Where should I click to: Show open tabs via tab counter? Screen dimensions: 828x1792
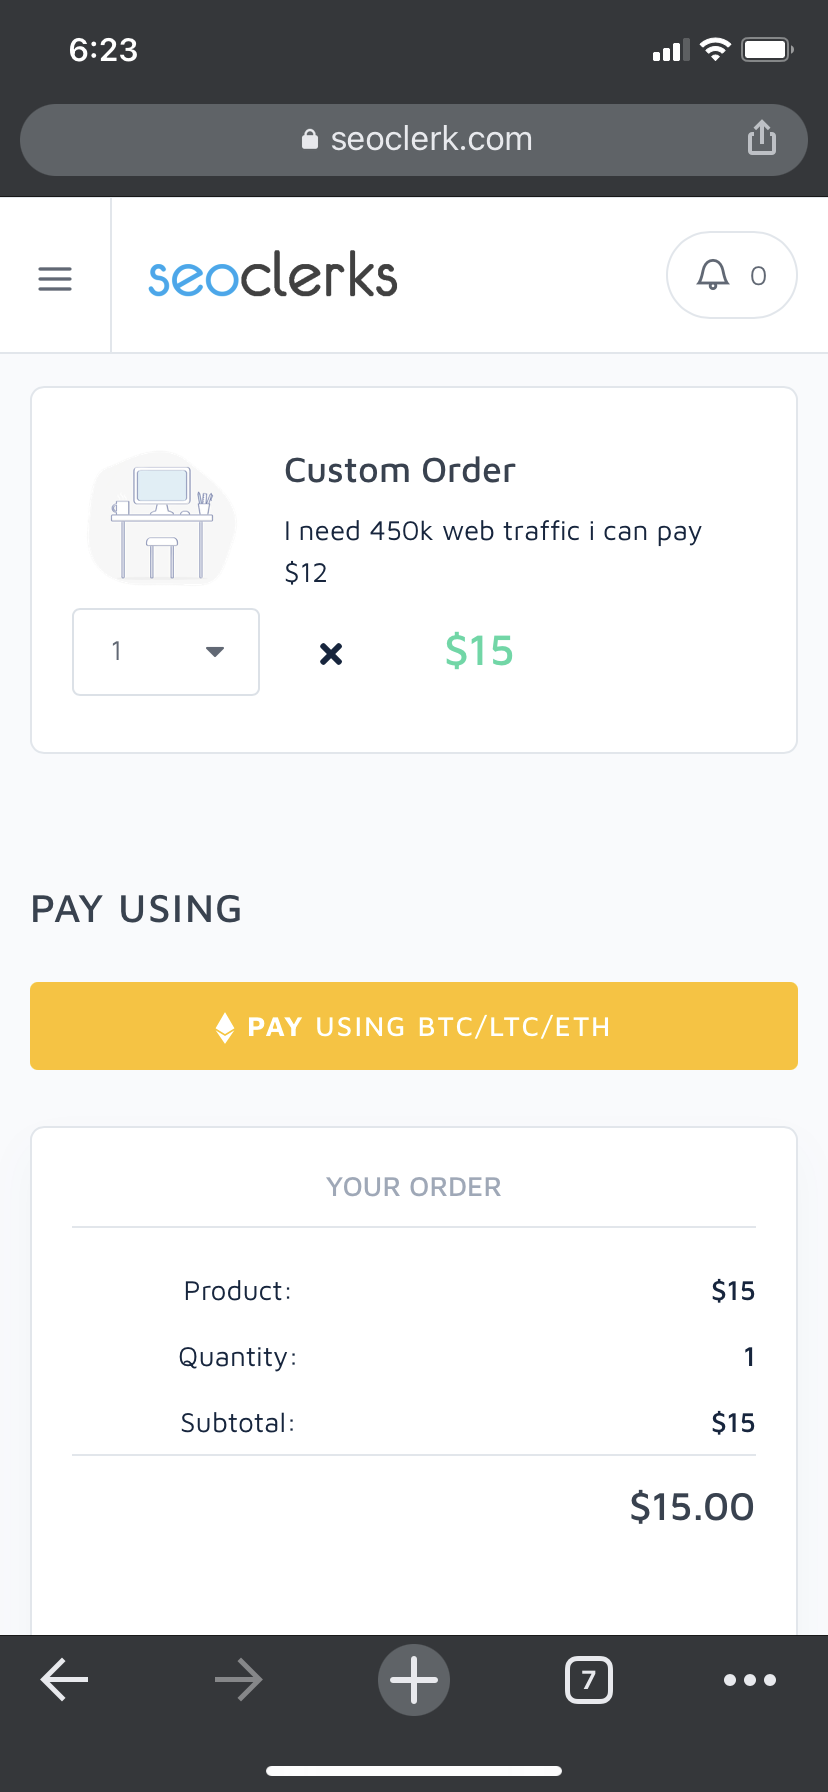pos(589,1680)
